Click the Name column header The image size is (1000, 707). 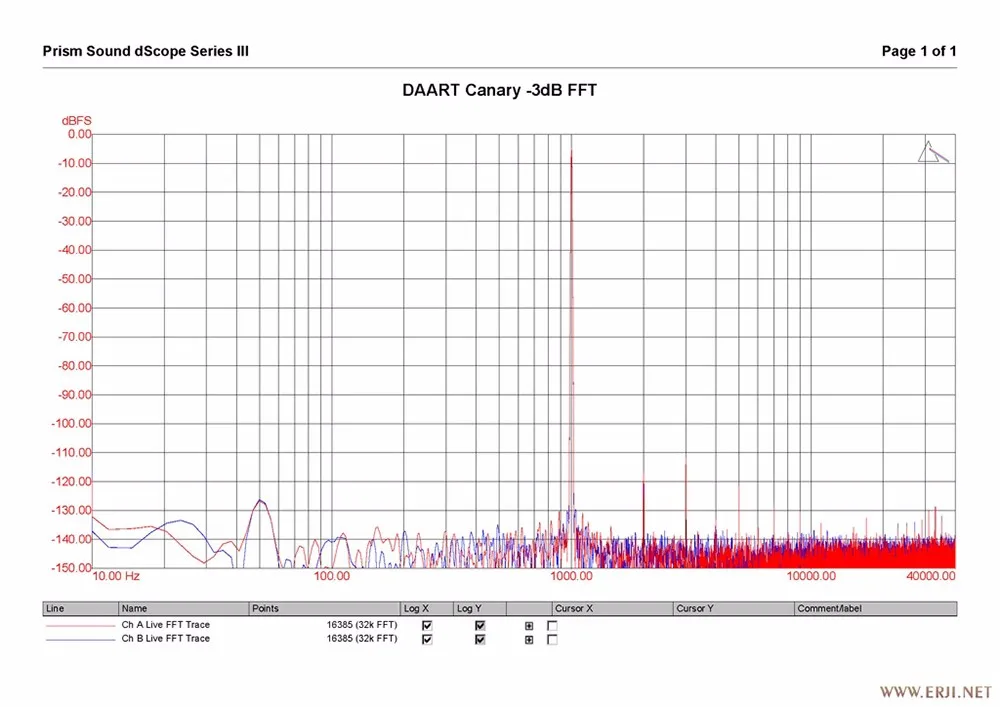tap(184, 608)
